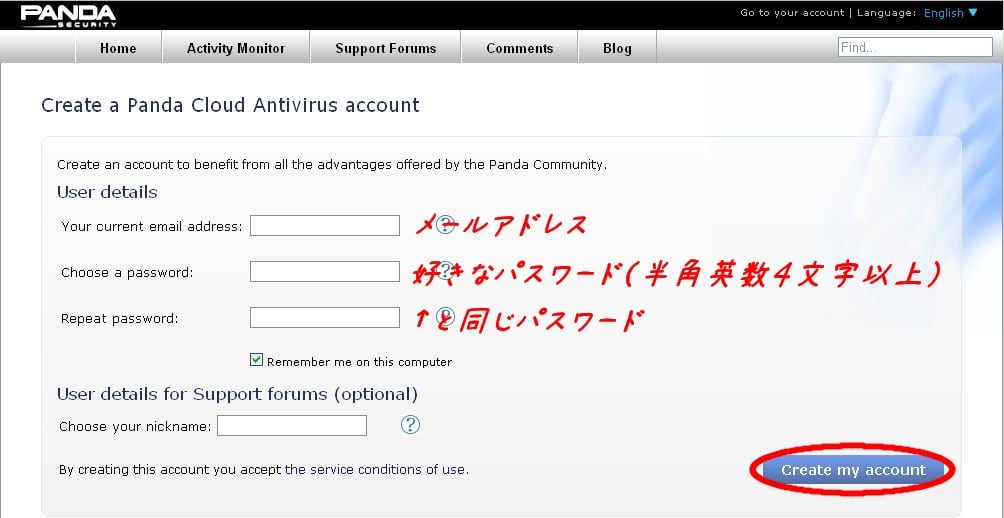Click into the Choose a password field
Image resolution: width=1004 pixels, height=518 pixels.
pyautogui.click(x=325, y=272)
